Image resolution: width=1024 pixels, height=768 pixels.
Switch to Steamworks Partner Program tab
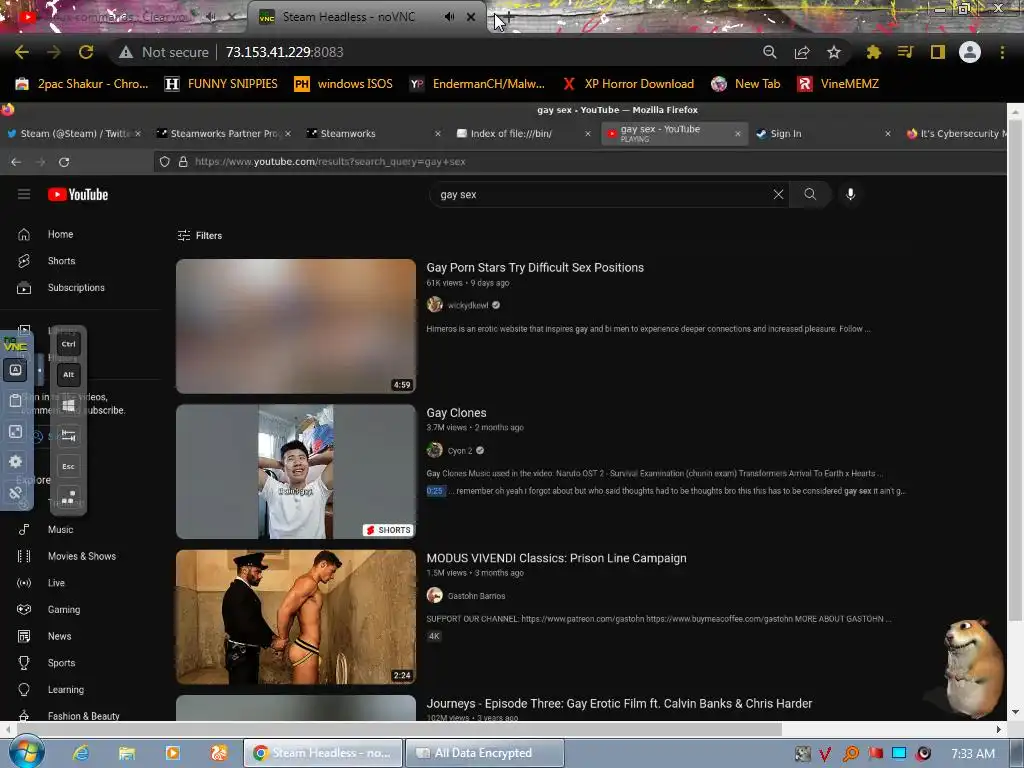pos(223,133)
